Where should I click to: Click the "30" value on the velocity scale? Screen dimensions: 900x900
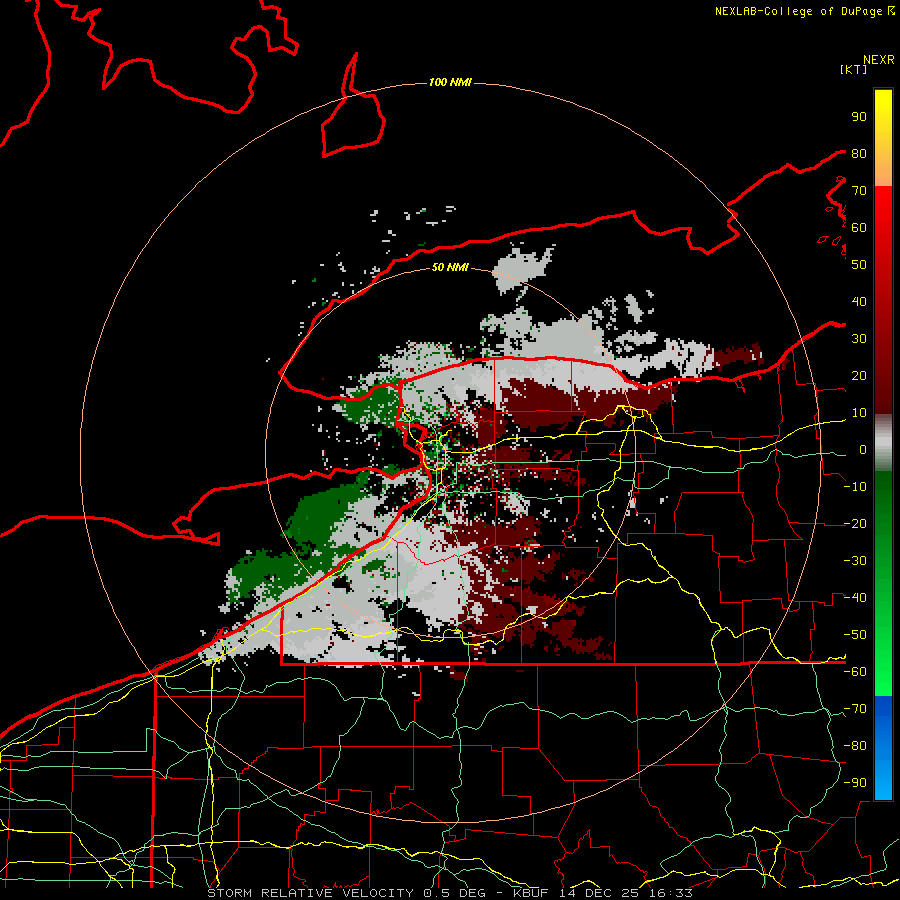[x=859, y=339]
